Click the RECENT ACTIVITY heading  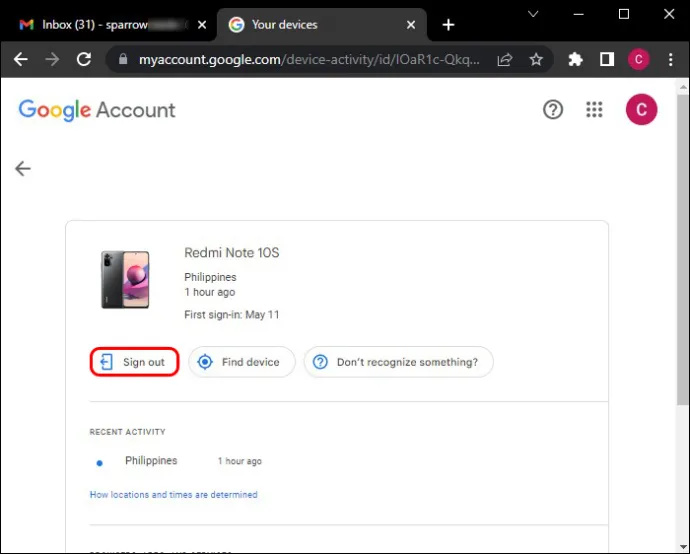(127, 432)
